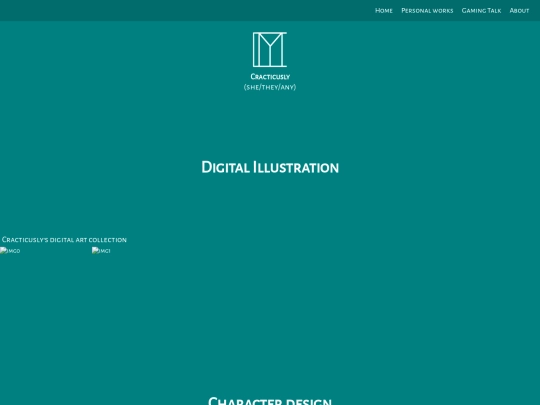The height and width of the screenshot is (405, 540).
Task: Click the Character design heading
Action: (270, 401)
